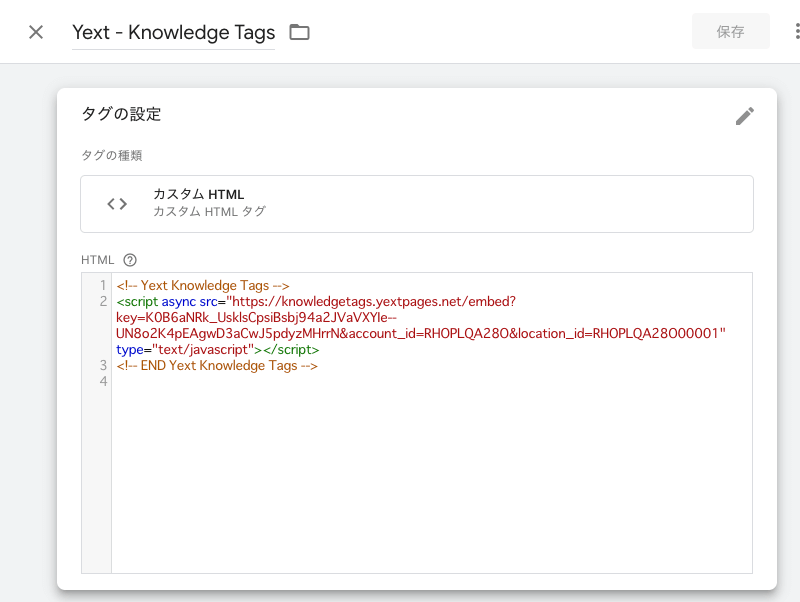Open the folder icon beside tag name
Viewport: 800px width, 602px height.
point(299,32)
